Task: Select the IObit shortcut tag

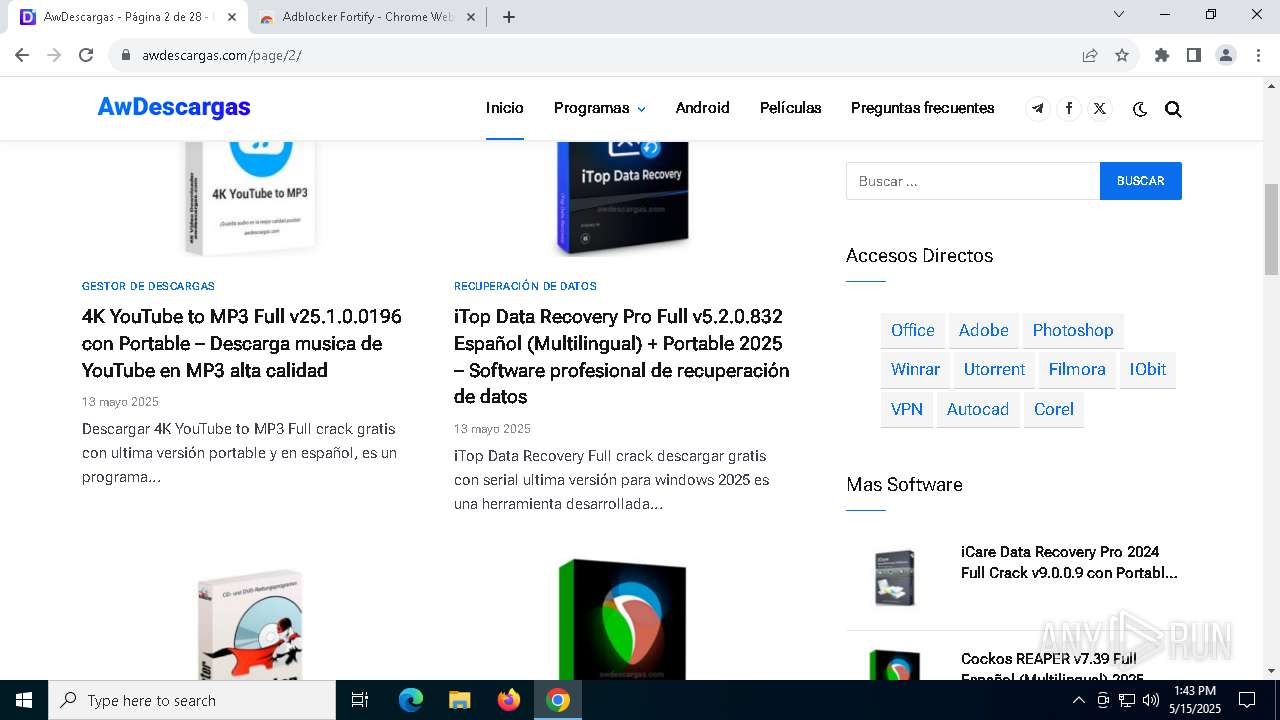Action: coord(1148,369)
